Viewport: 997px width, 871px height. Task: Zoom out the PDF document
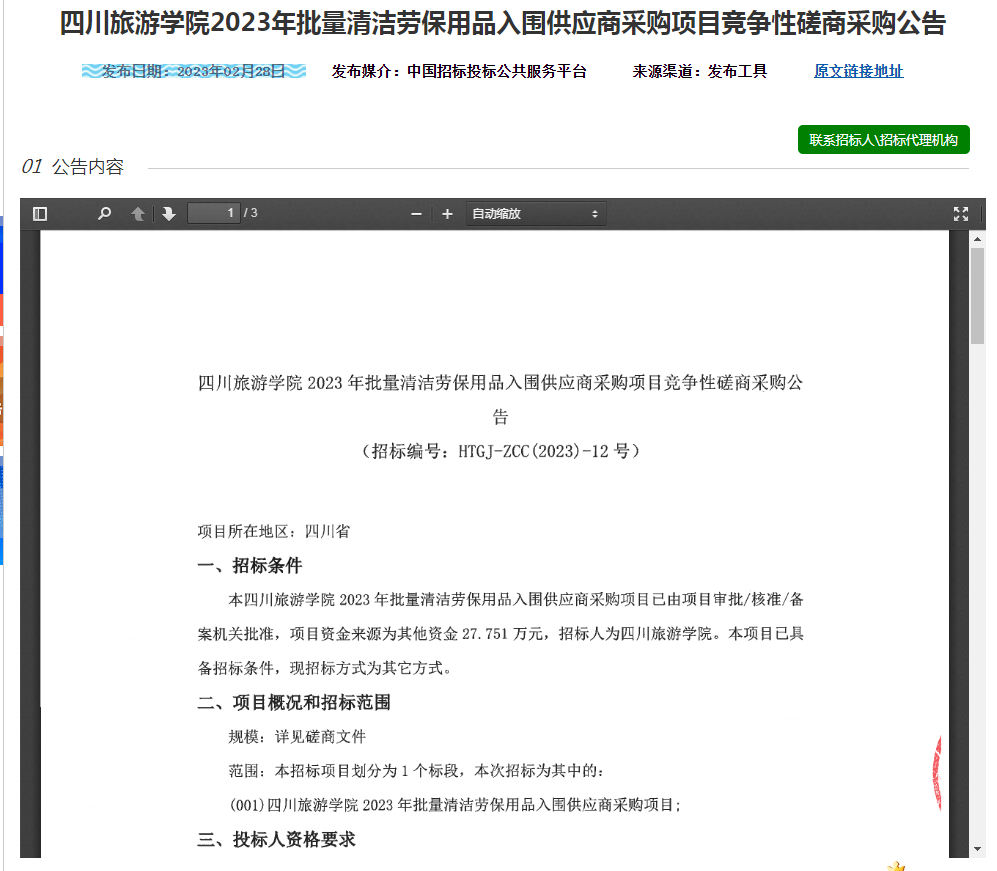416,214
